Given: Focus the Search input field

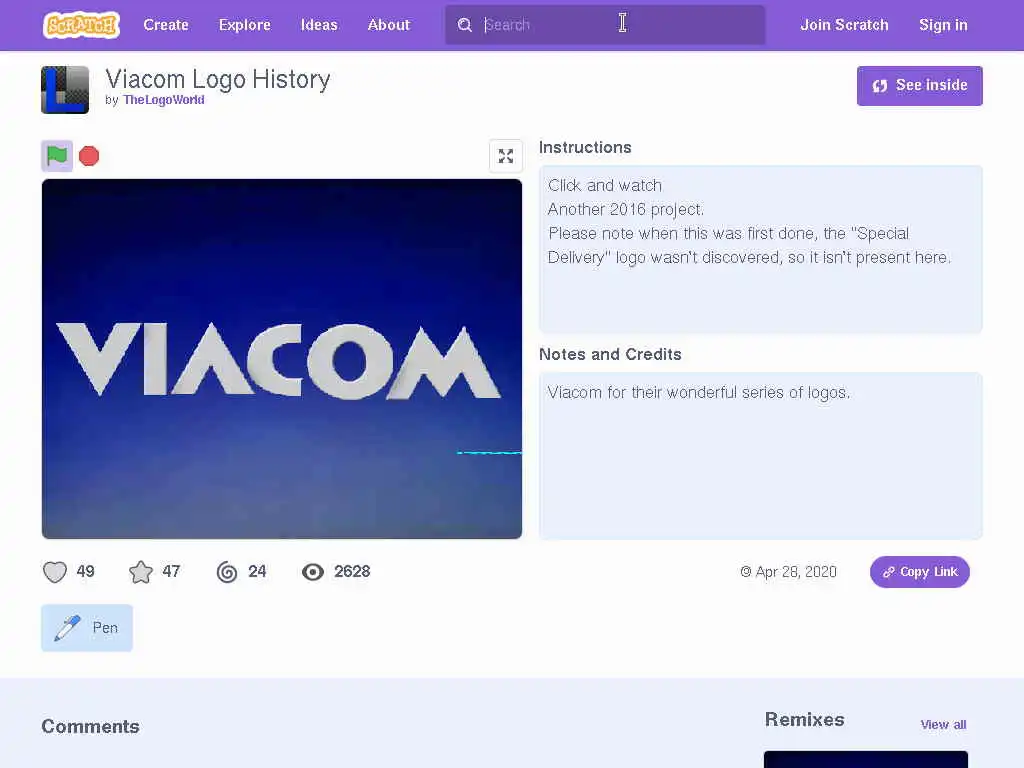Looking at the screenshot, I should 605,25.
